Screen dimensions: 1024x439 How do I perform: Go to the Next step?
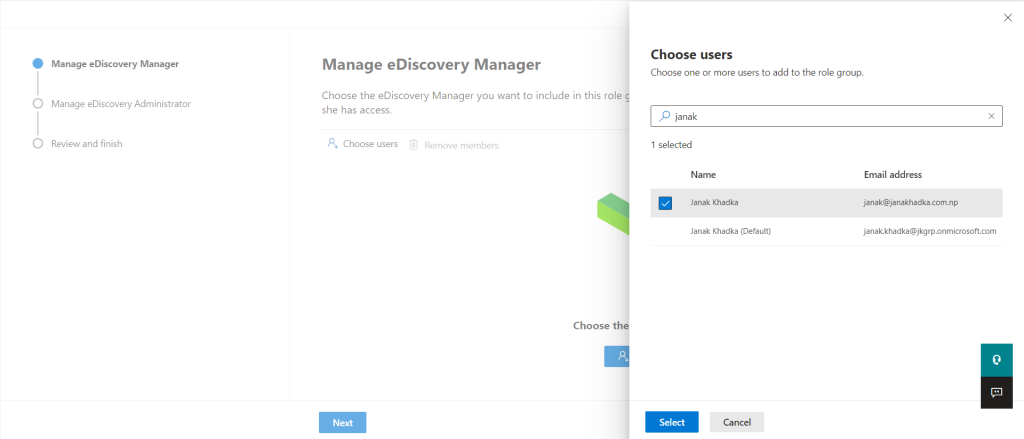click(x=343, y=423)
